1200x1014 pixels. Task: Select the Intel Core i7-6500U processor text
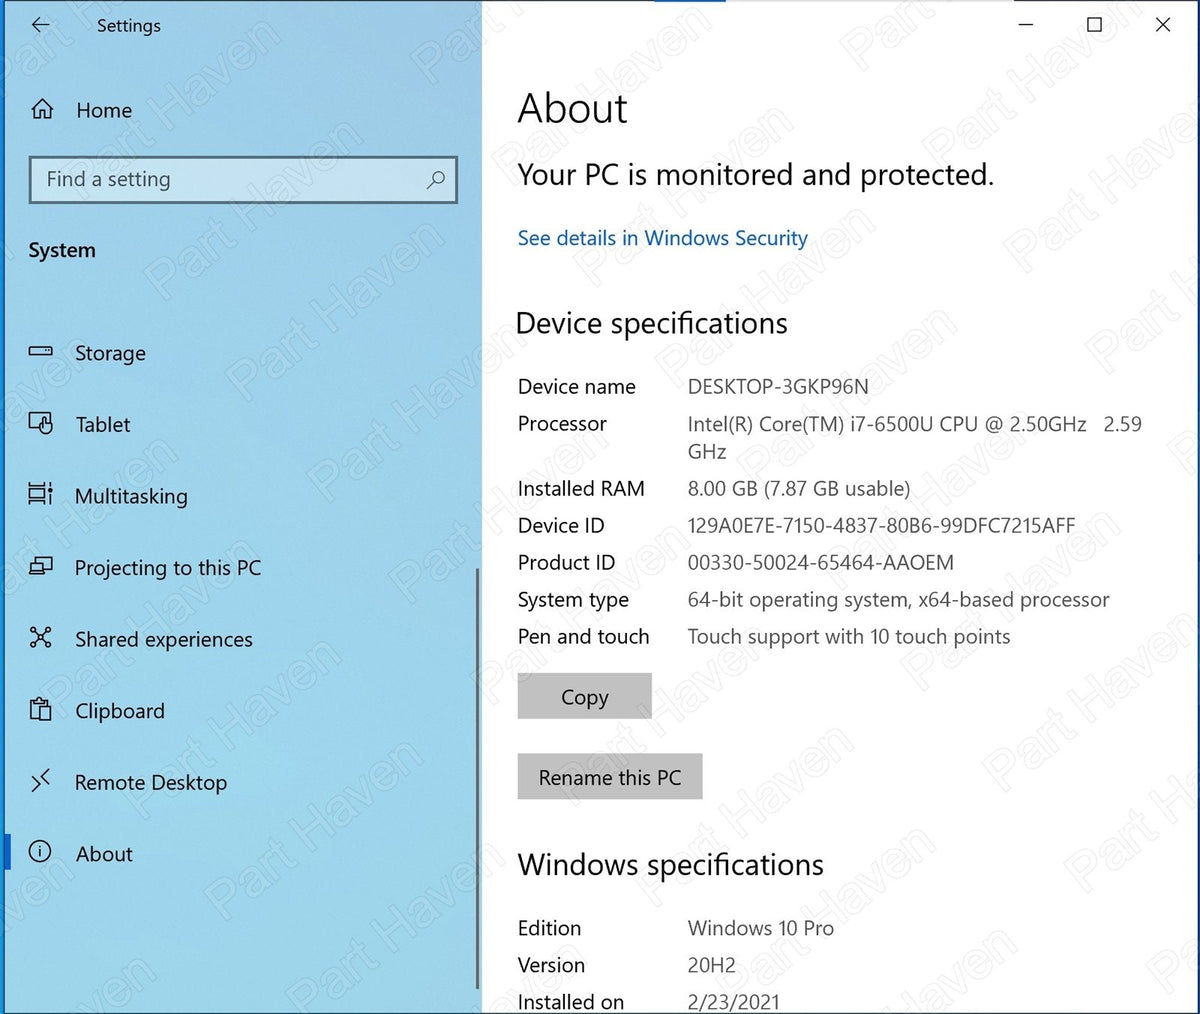pyautogui.click(x=914, y=437)
